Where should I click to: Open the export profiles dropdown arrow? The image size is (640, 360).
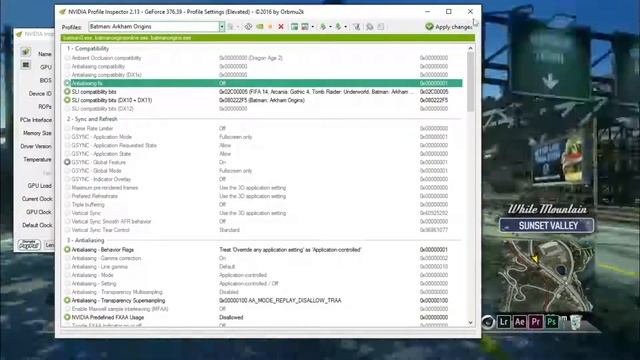330,27
